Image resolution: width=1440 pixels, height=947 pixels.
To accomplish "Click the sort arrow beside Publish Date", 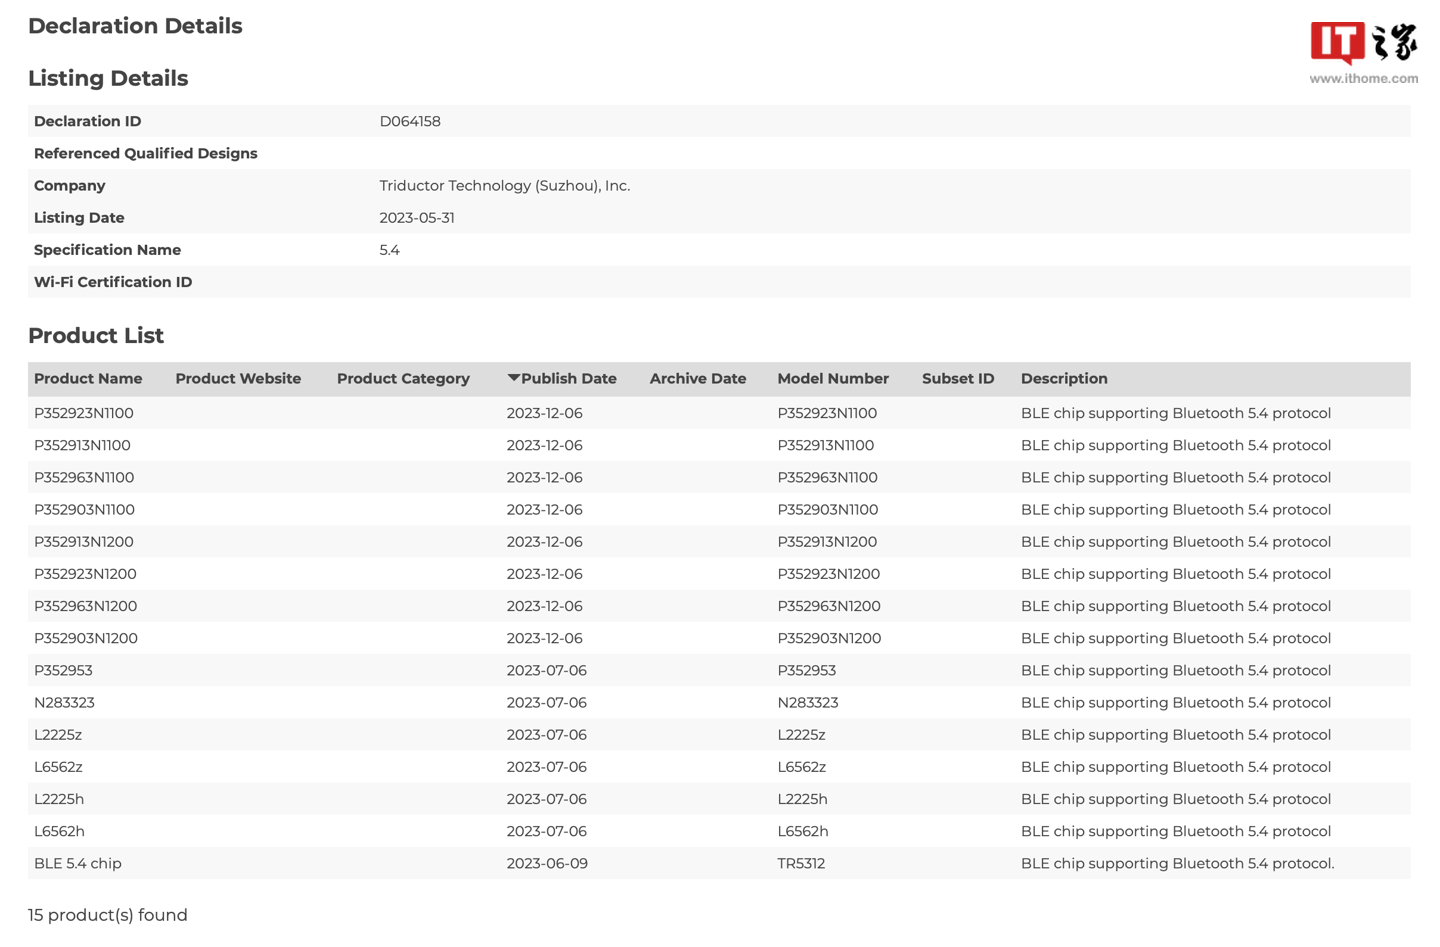I will tap(513, 378).
